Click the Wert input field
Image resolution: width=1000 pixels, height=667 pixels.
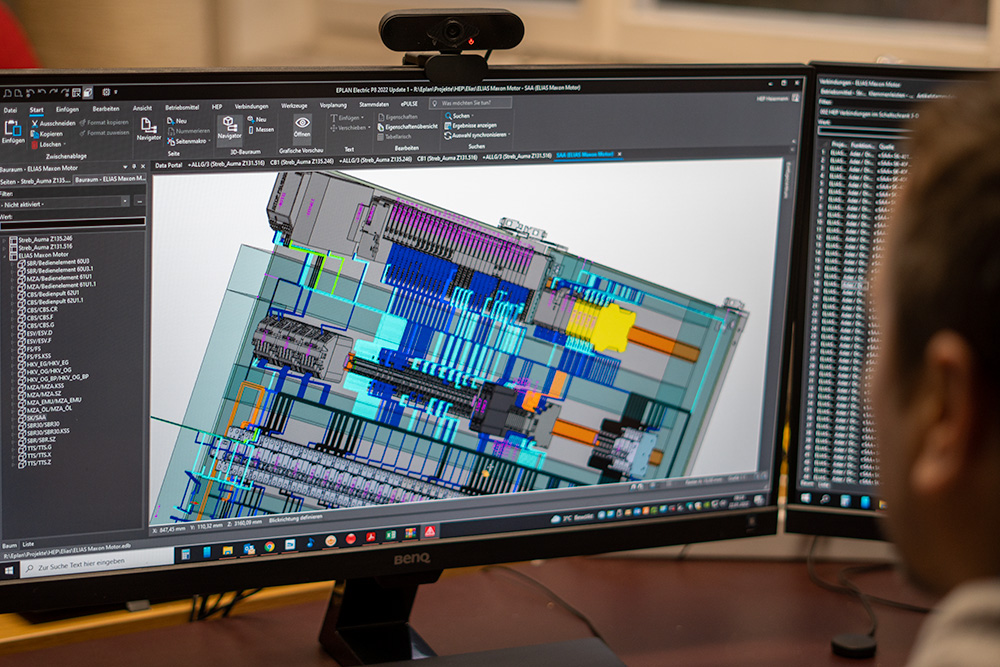[72, 222]
